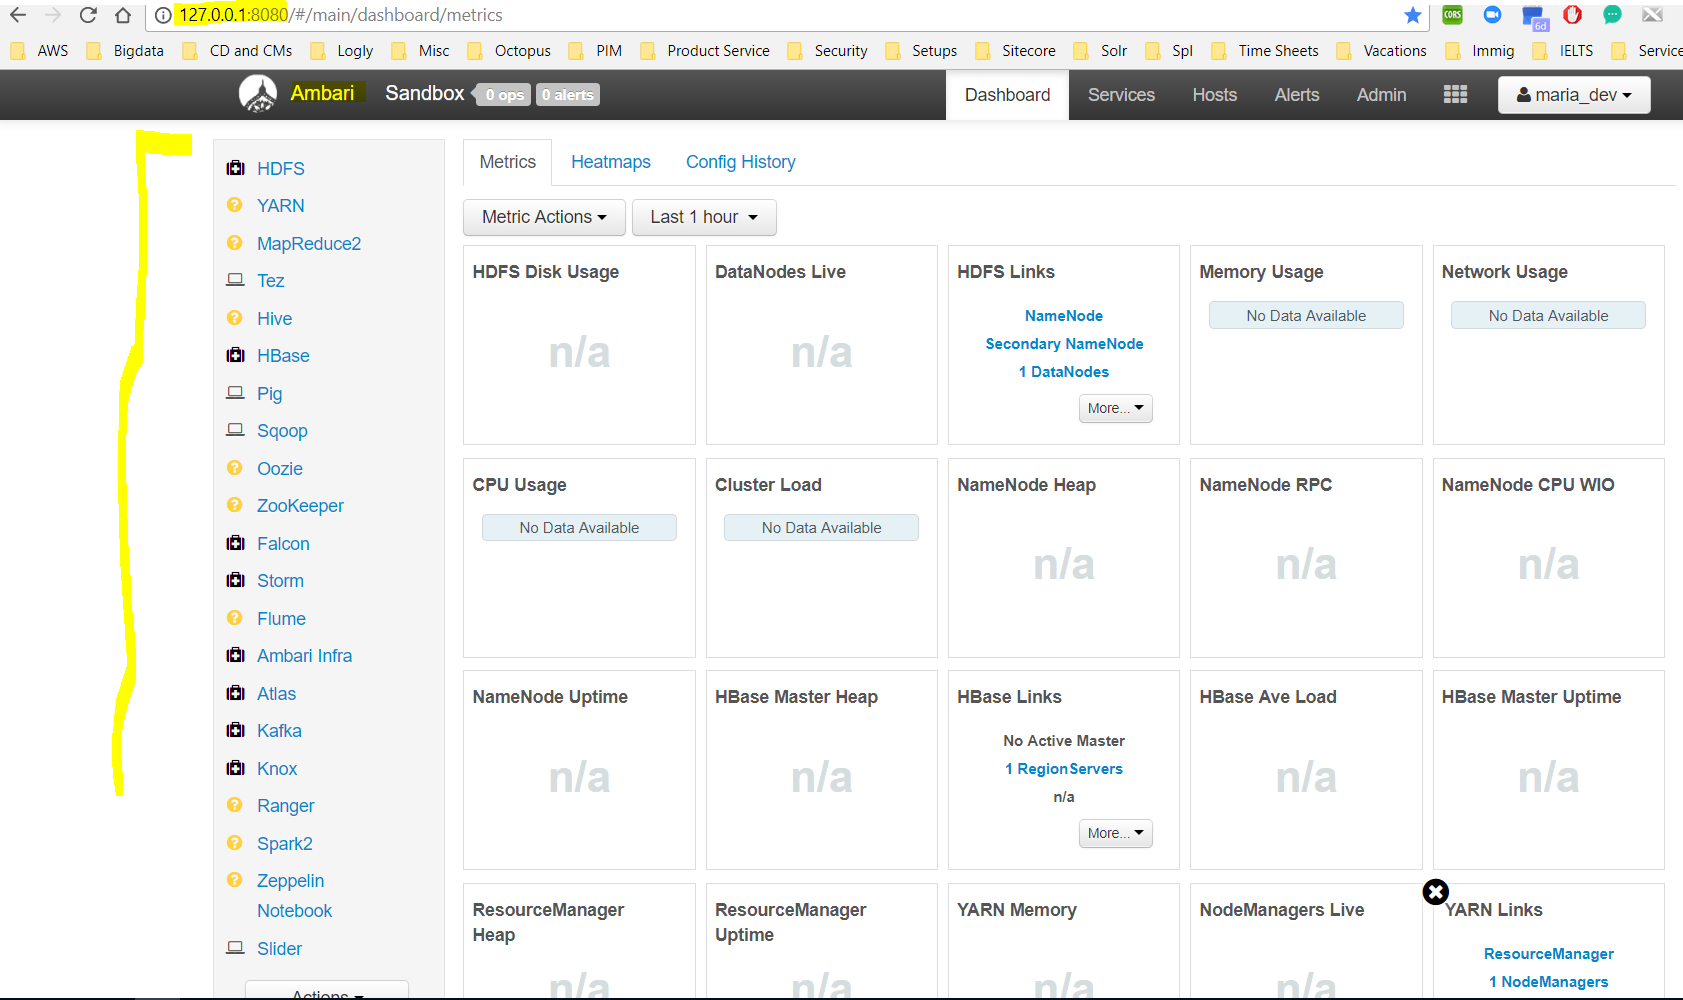Click the browser address bar URL

[340, 15]
